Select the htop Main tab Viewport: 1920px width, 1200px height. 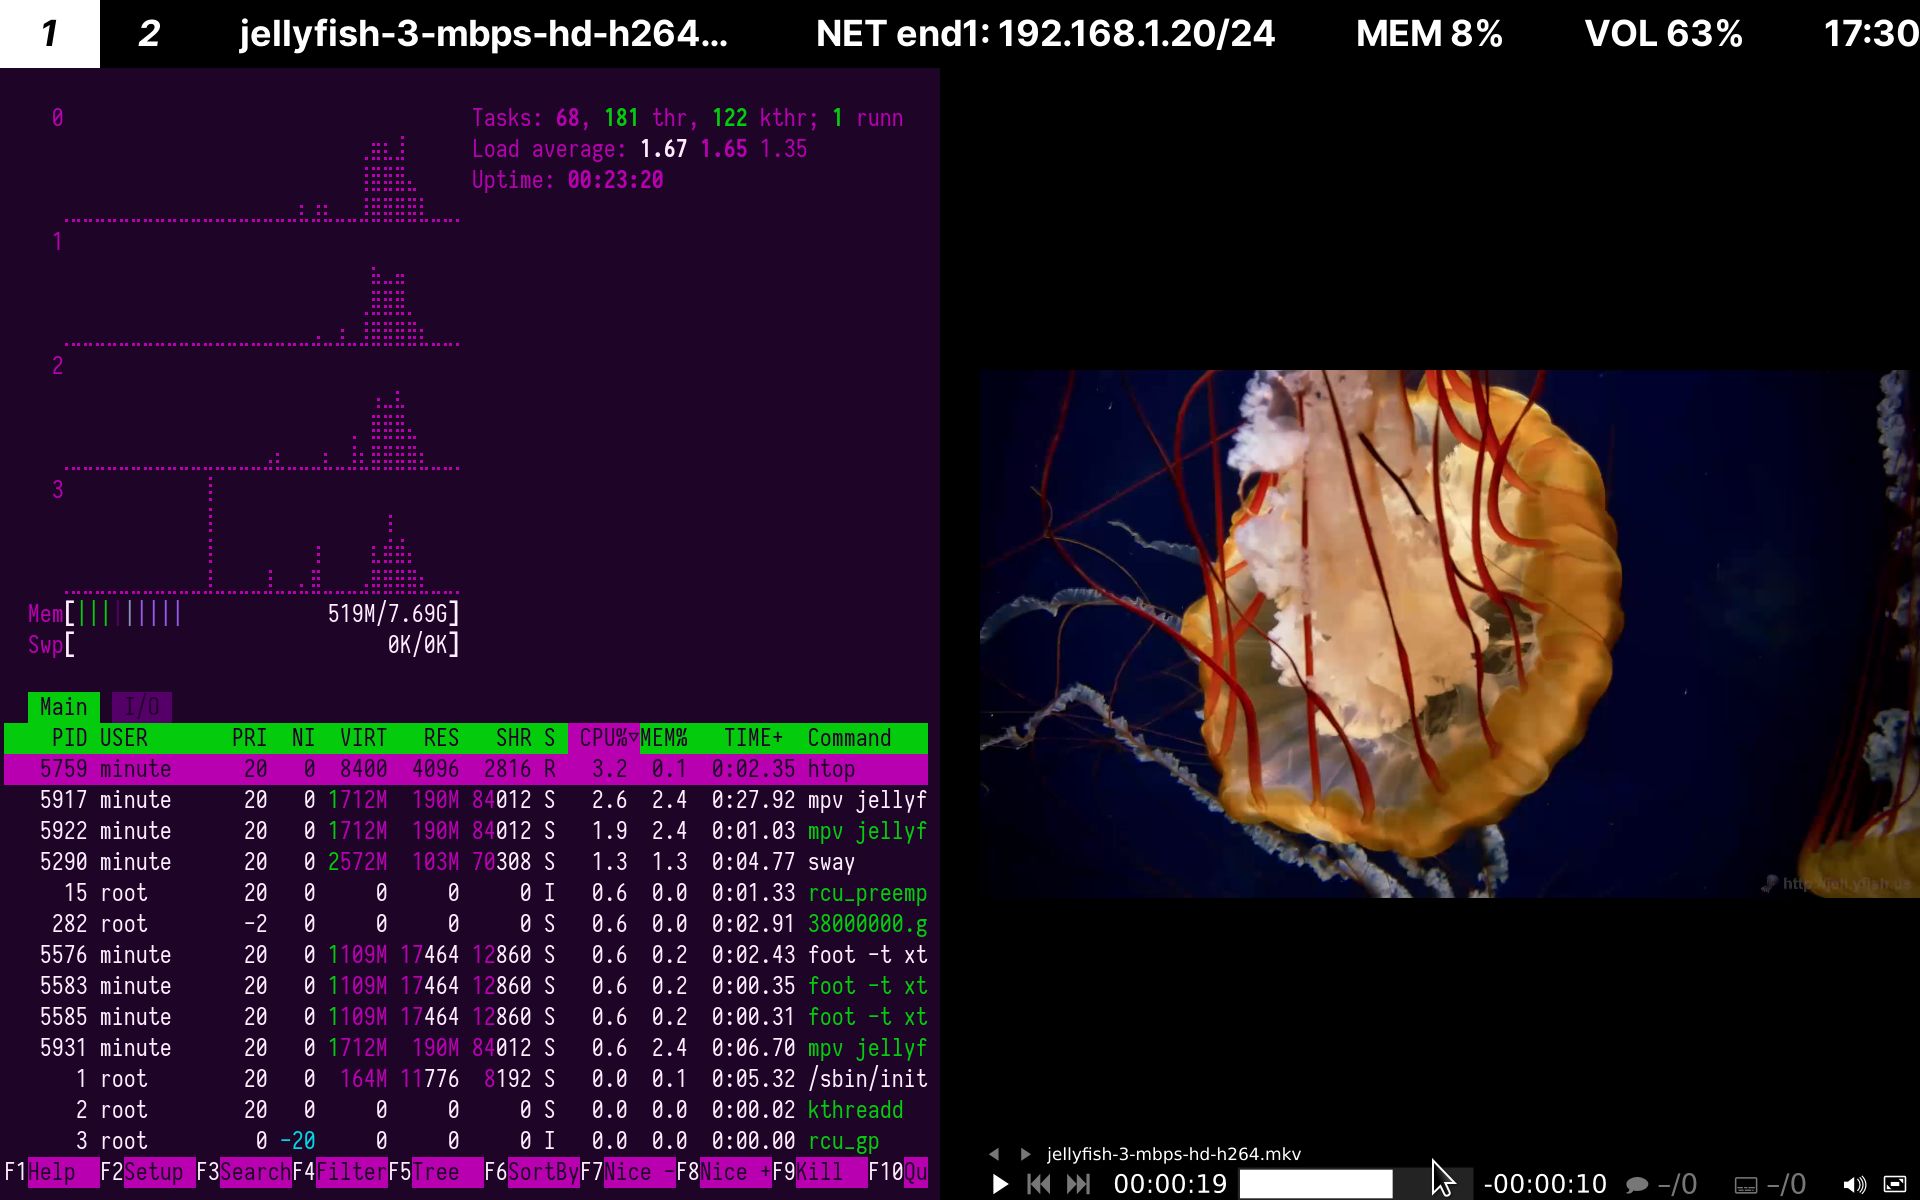[x=64, y=707]
